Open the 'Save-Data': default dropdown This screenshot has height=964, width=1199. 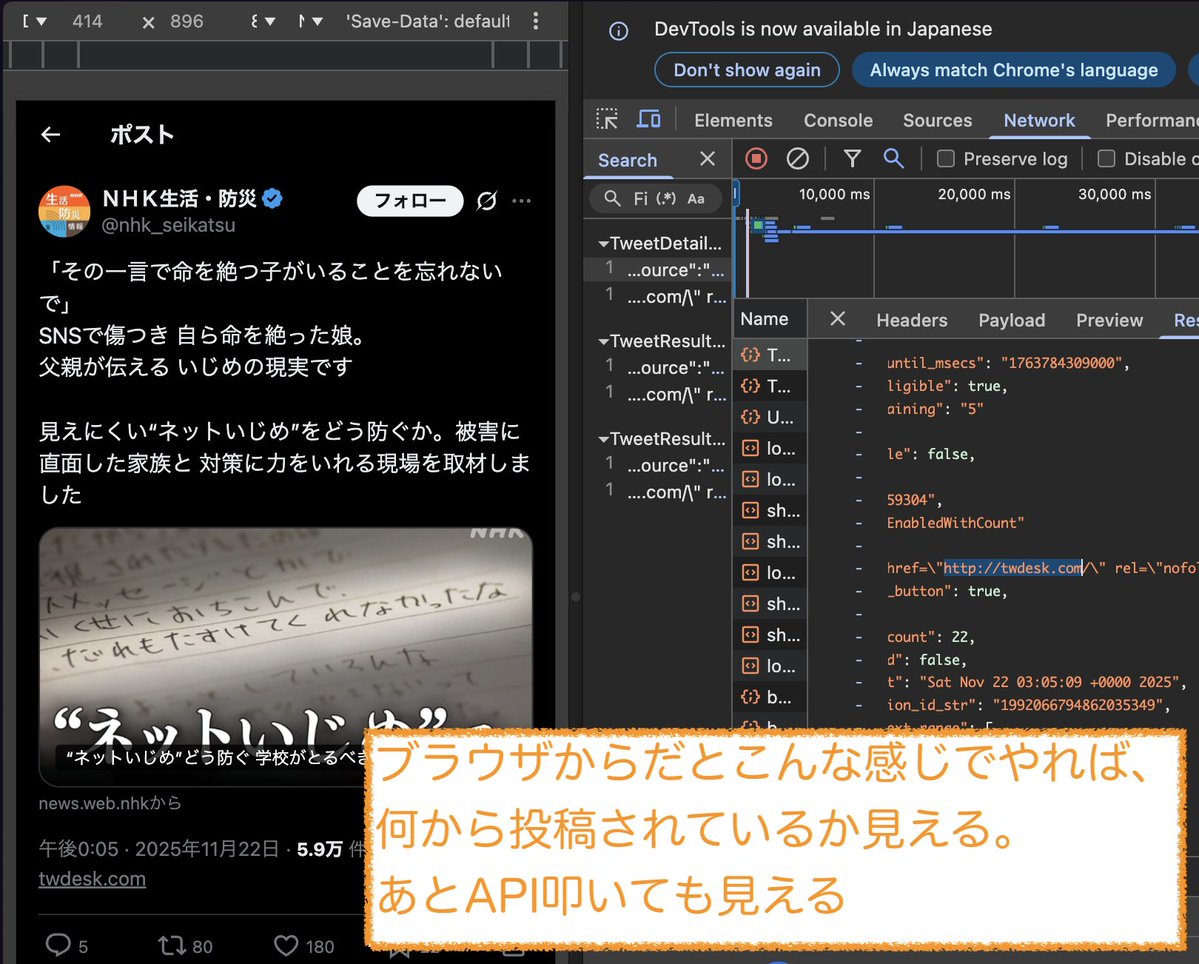coord(427,20)
